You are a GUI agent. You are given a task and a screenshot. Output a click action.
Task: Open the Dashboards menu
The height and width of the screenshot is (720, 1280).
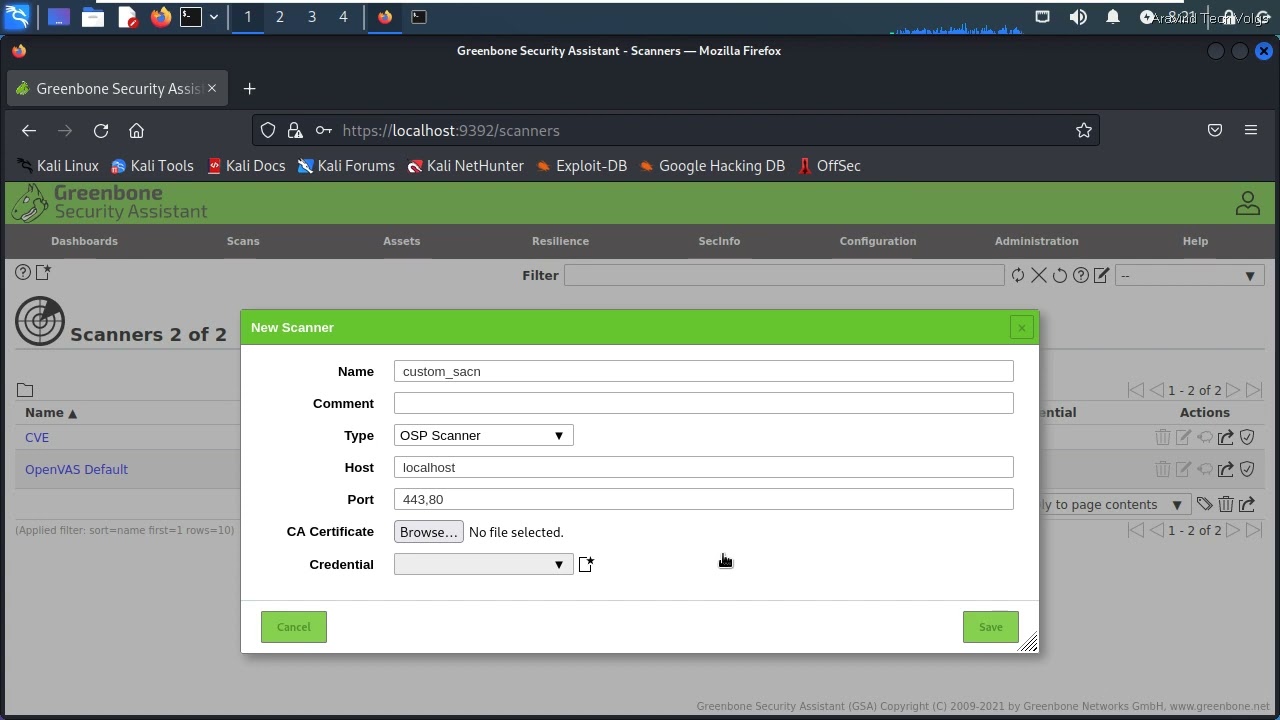[x=84, y=241]
